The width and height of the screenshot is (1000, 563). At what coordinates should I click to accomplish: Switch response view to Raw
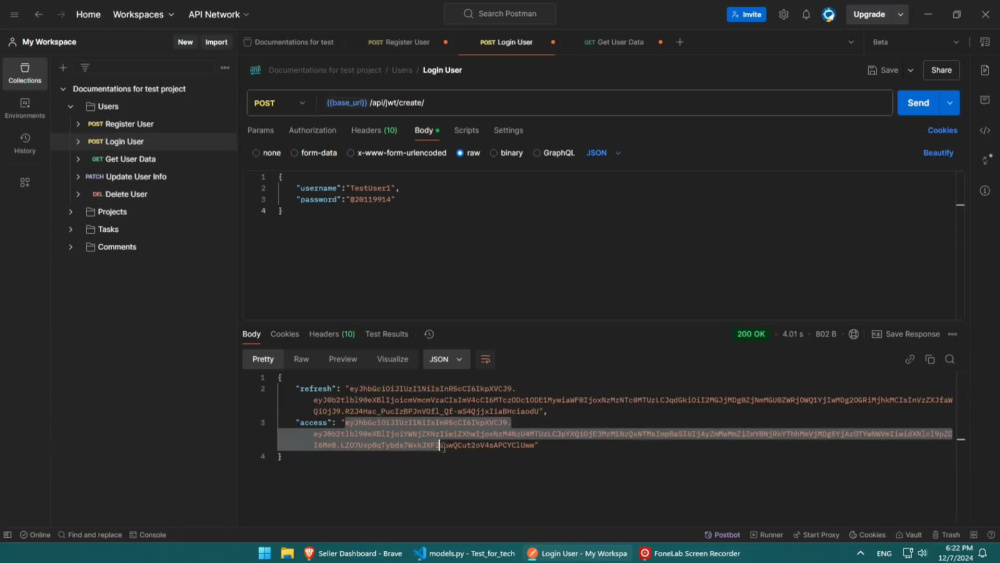pyautogui.click(x=301, y=360)
